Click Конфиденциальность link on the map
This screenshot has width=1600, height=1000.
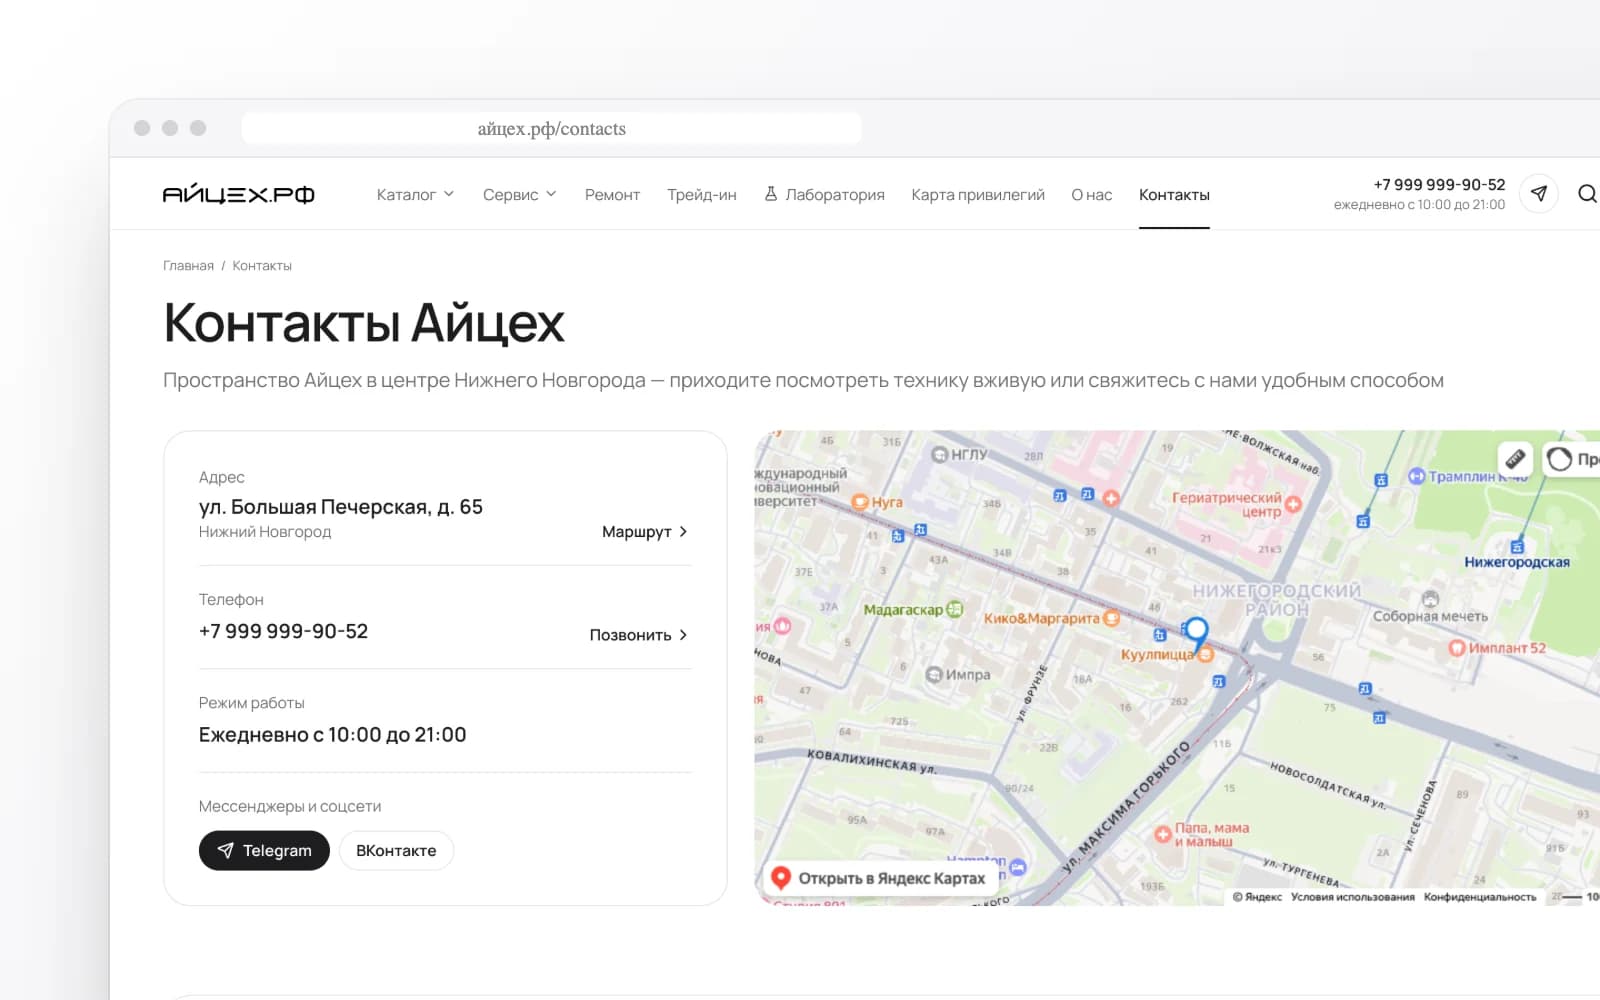coord(1480,897)
